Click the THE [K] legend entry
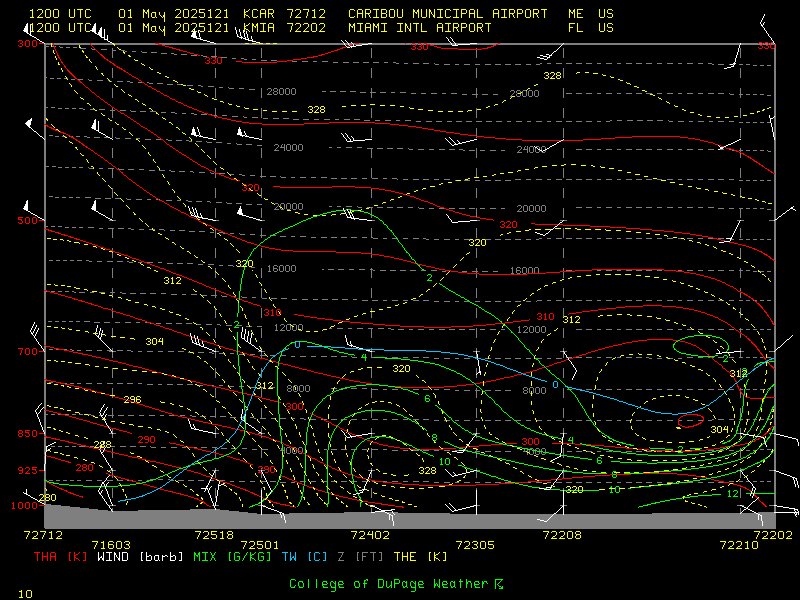 420,557
